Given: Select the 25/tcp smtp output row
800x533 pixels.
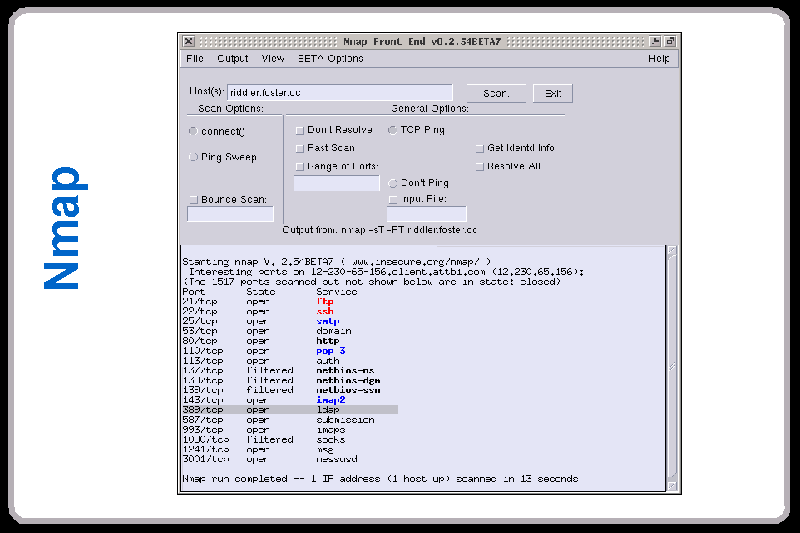Looking at the screenshot, I should pos(261,321).
